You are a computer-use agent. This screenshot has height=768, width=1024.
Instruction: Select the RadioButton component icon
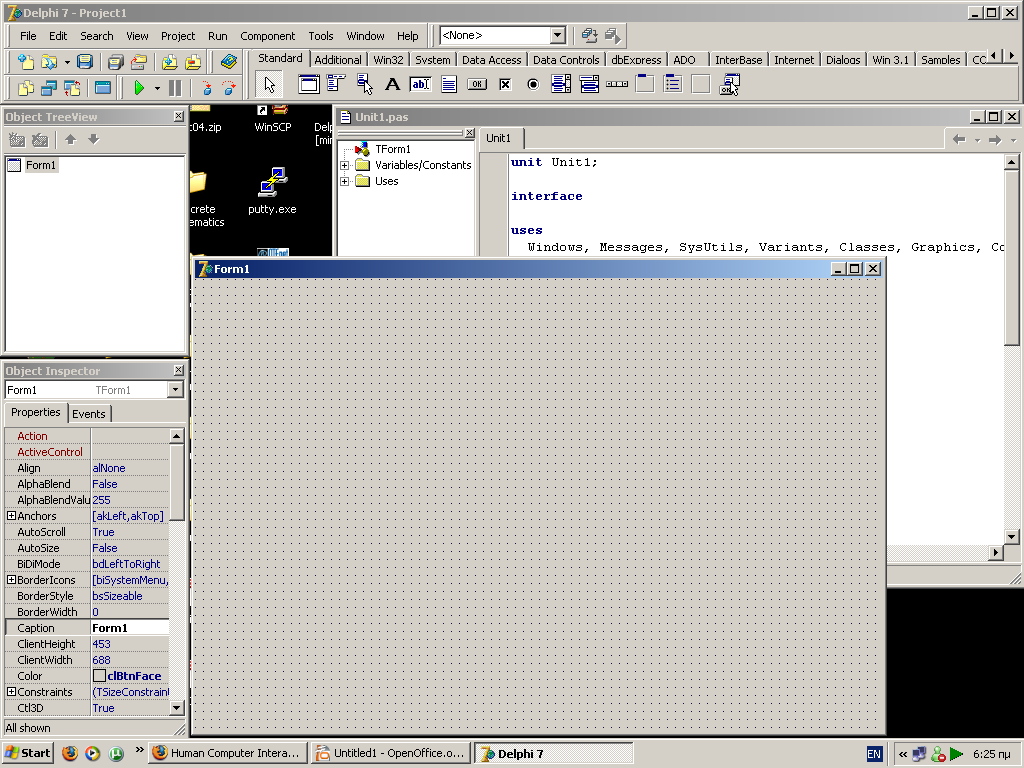pos(533,84)
